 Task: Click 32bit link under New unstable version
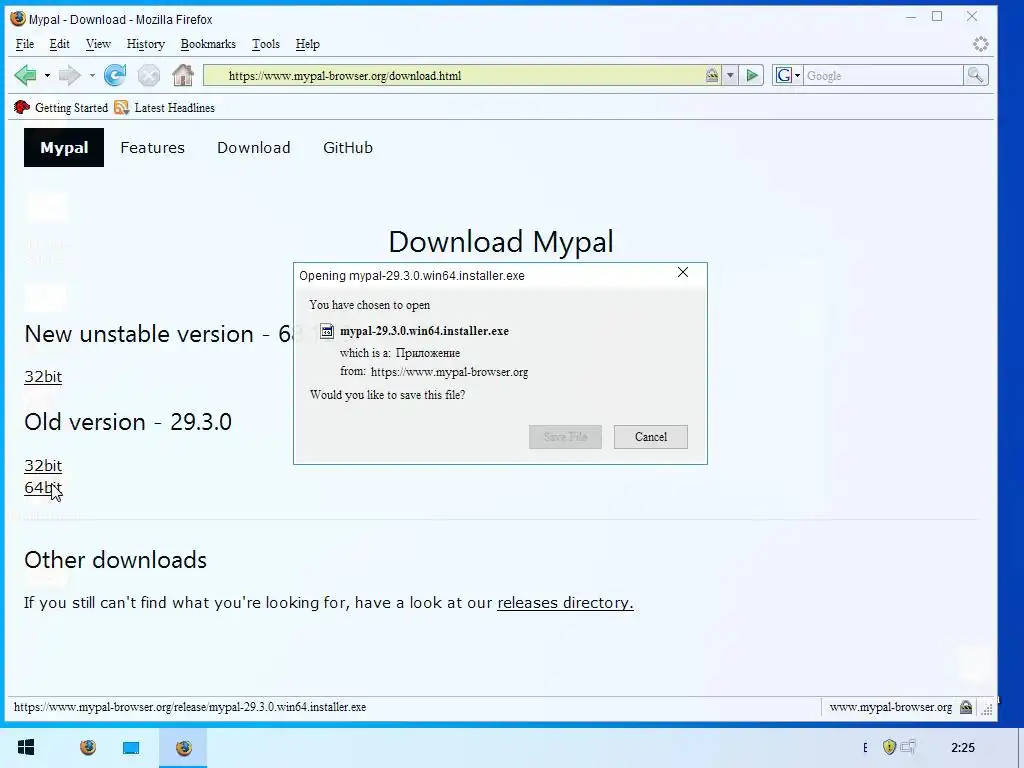(x=43, y=377)
